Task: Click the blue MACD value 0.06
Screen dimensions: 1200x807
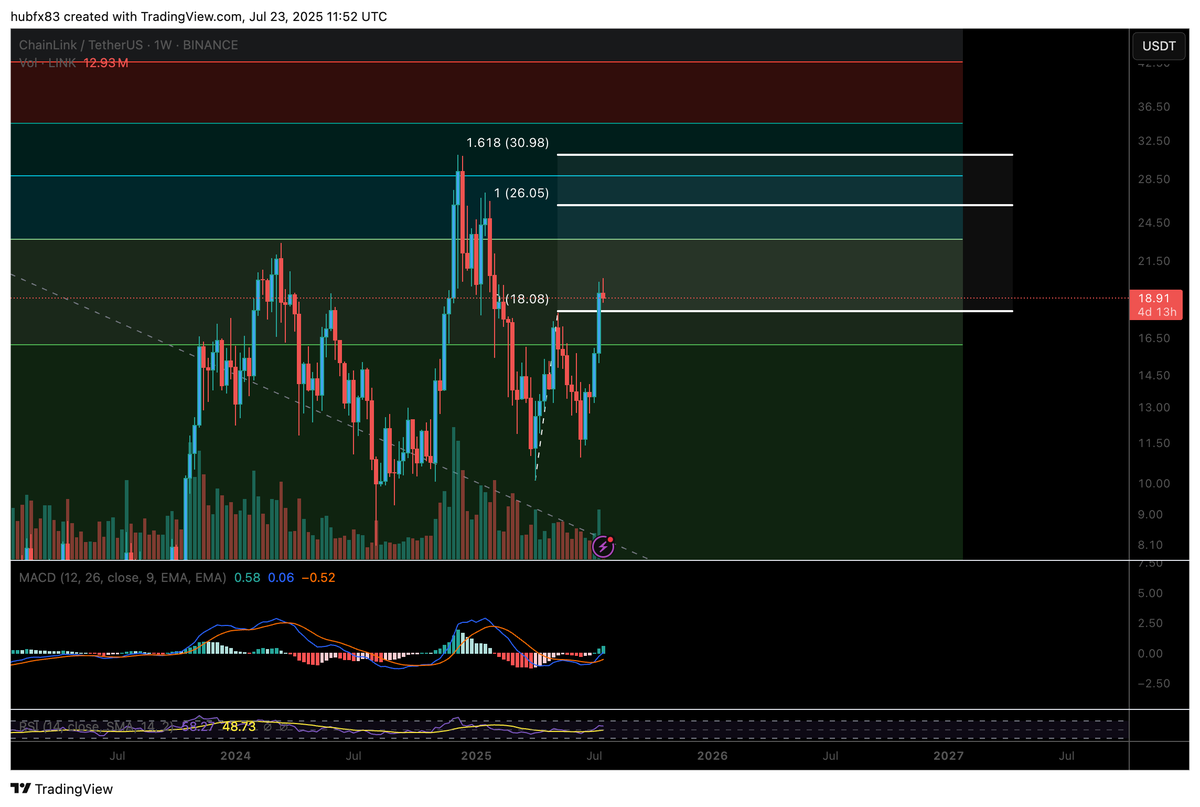Action: click(281, 577)
